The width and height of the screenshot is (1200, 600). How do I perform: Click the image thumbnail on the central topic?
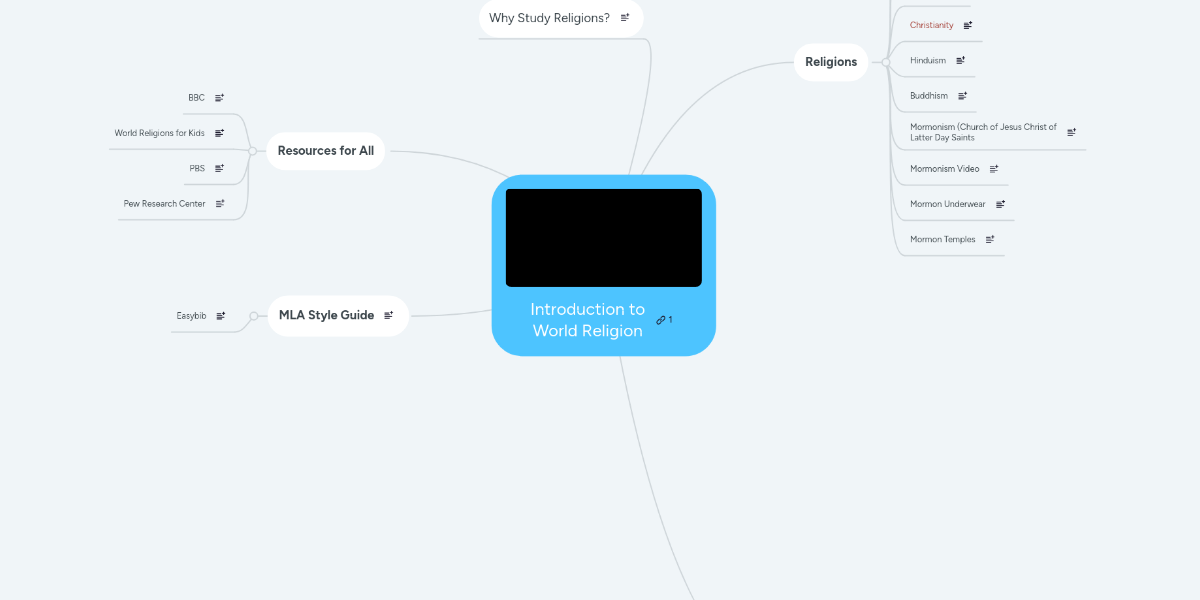[x=603, y=237]
